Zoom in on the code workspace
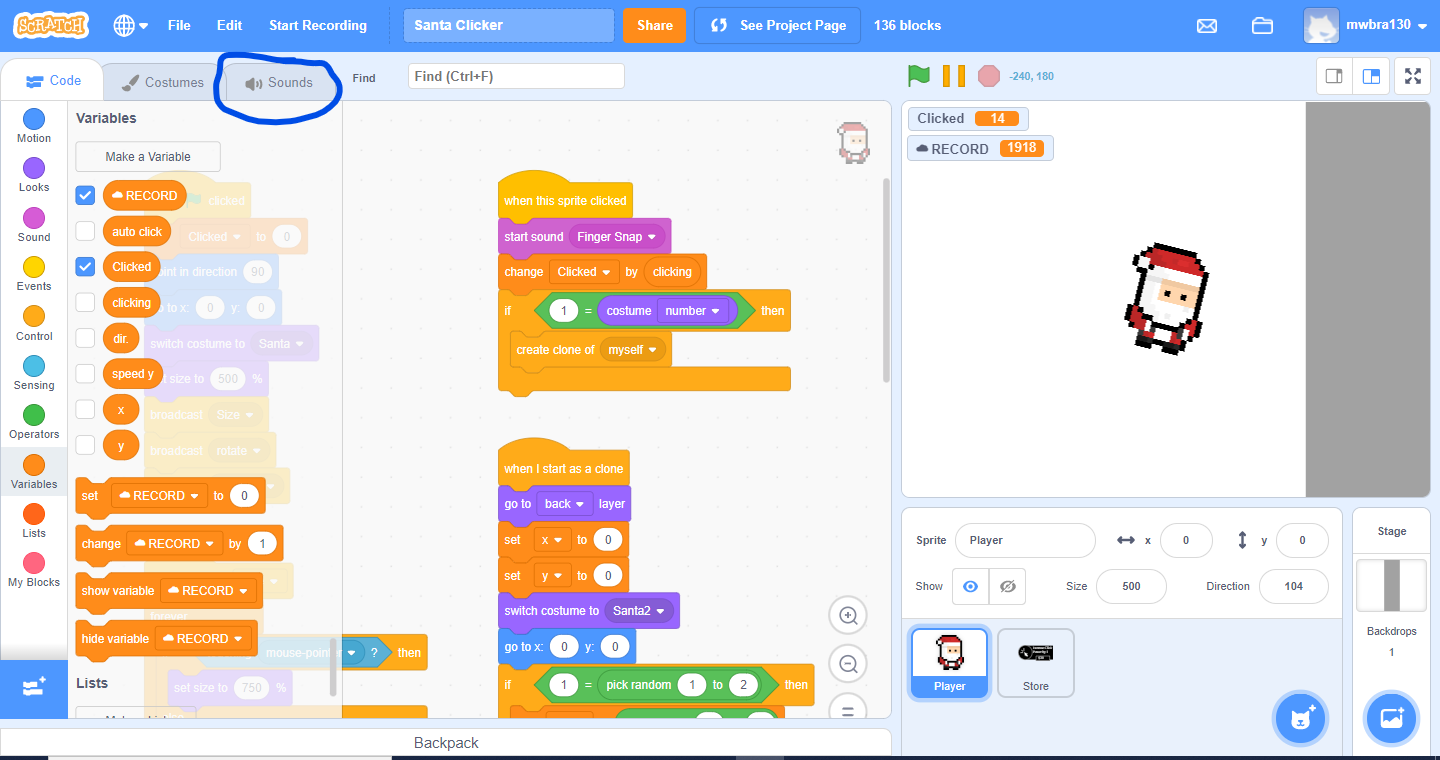The height and width of the screenshot is (760, 1440). point(849,616)
